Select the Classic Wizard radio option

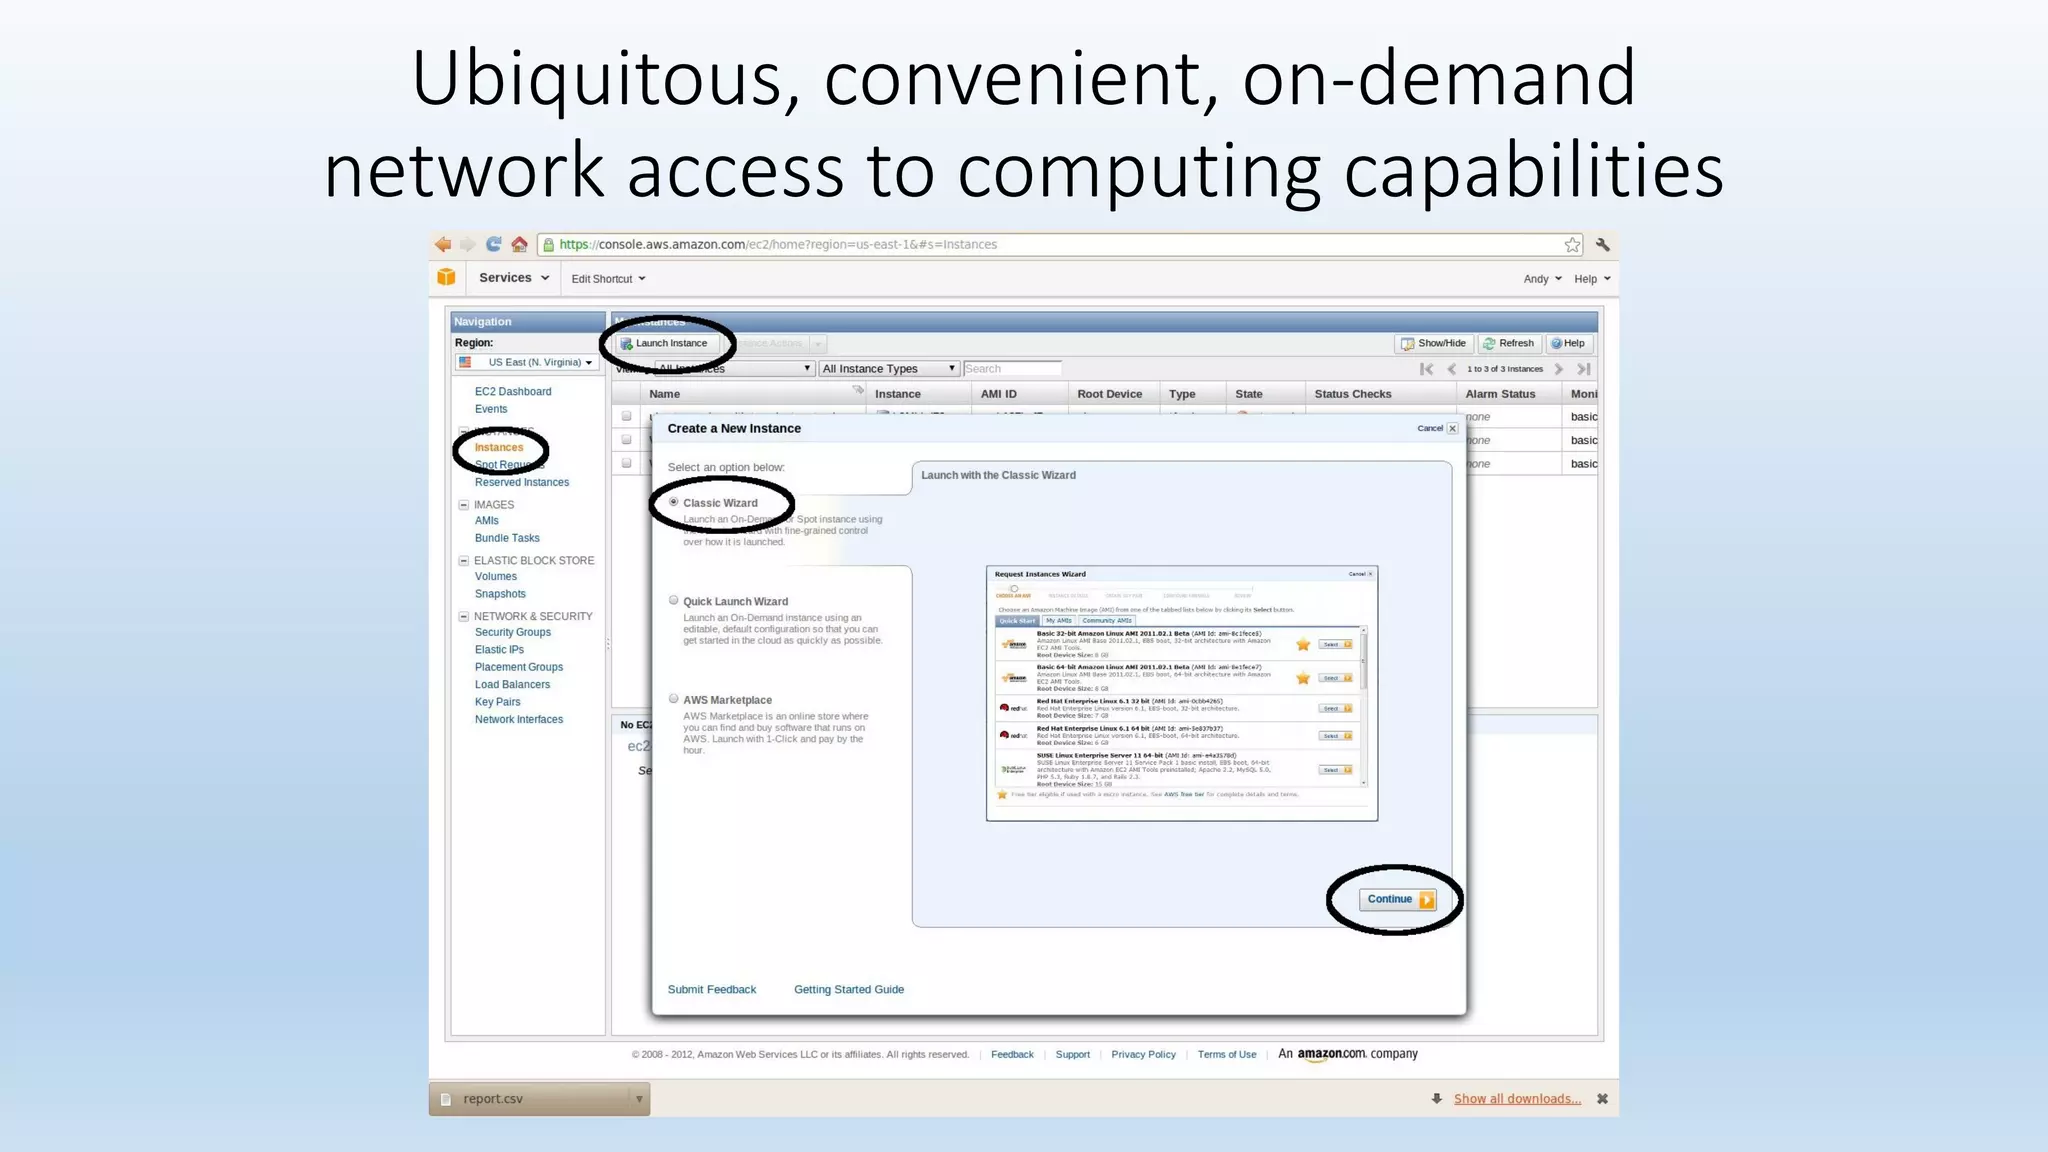point(674,502)
